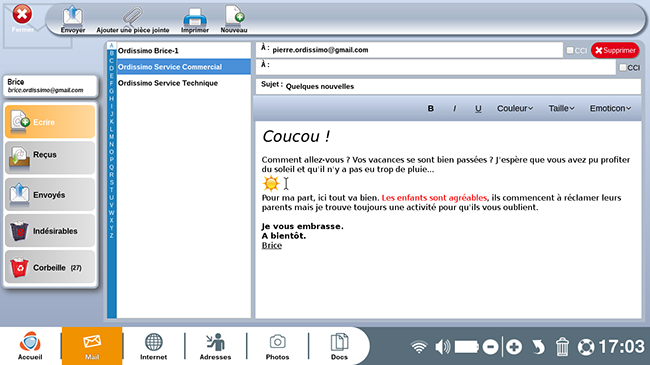The height and width of the screenshot is (365, 650).
Task: Click the Sujet field
Action: [x=448, y=86]
